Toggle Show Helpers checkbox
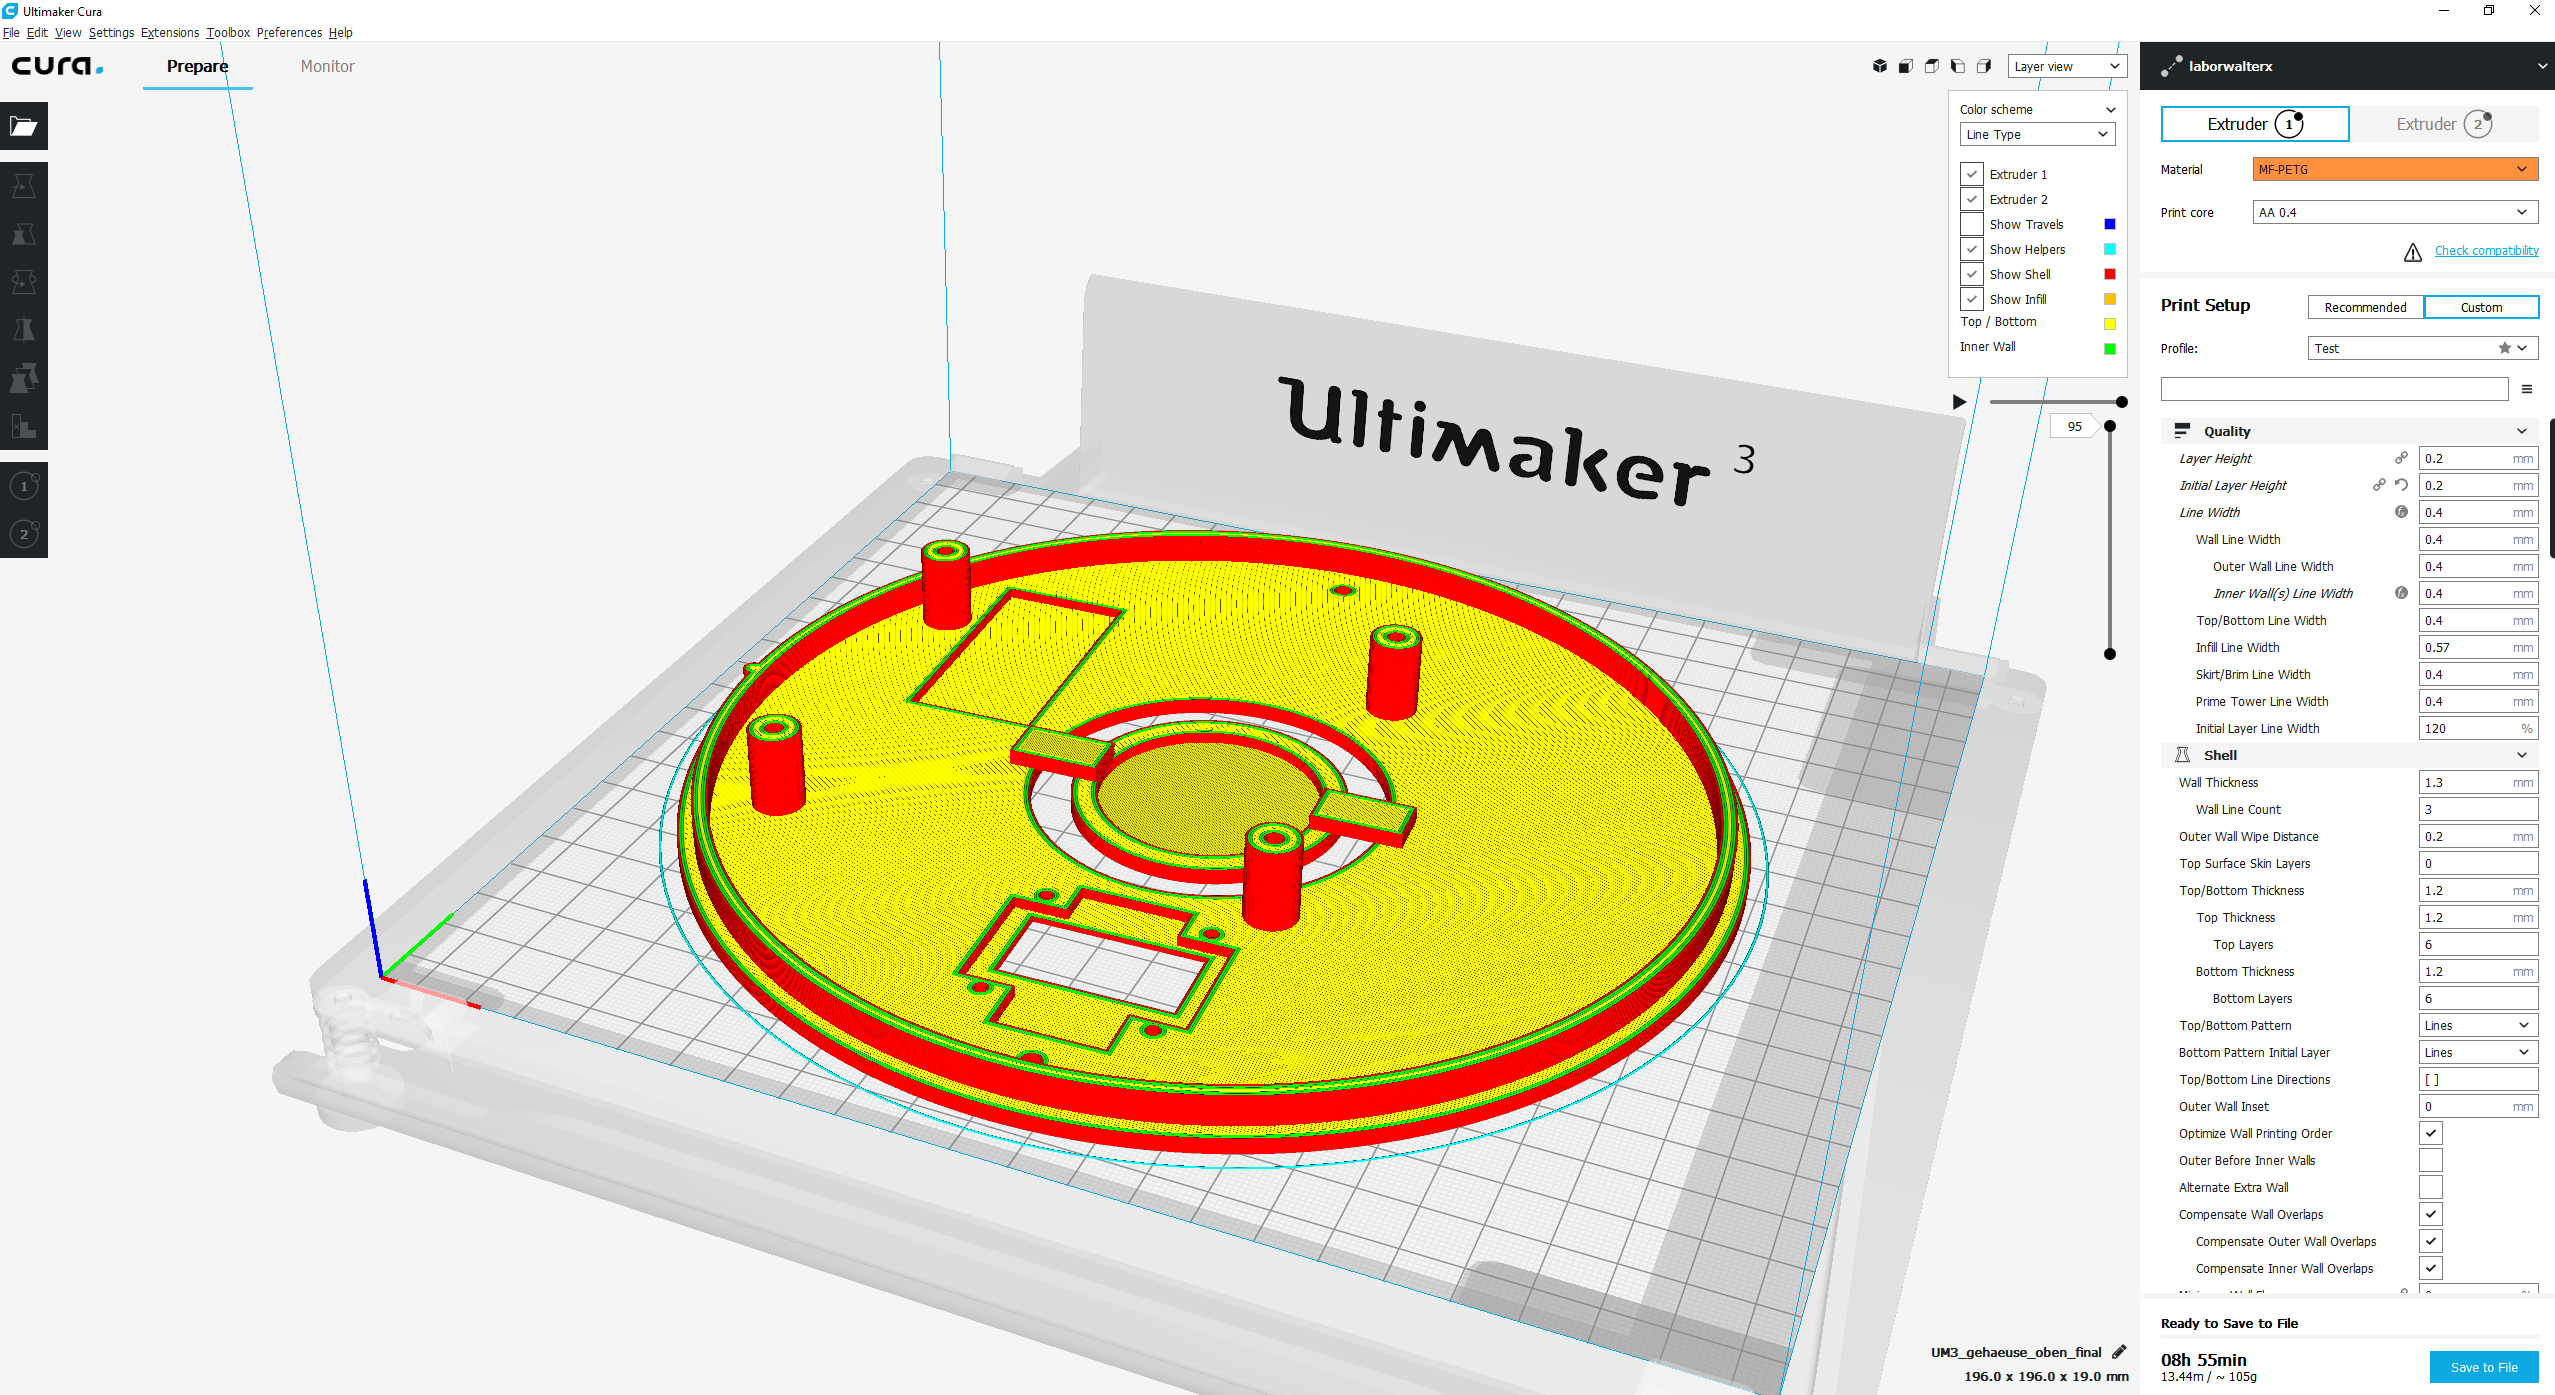Screen dimensions: 2555x1395 [1972, 249]
